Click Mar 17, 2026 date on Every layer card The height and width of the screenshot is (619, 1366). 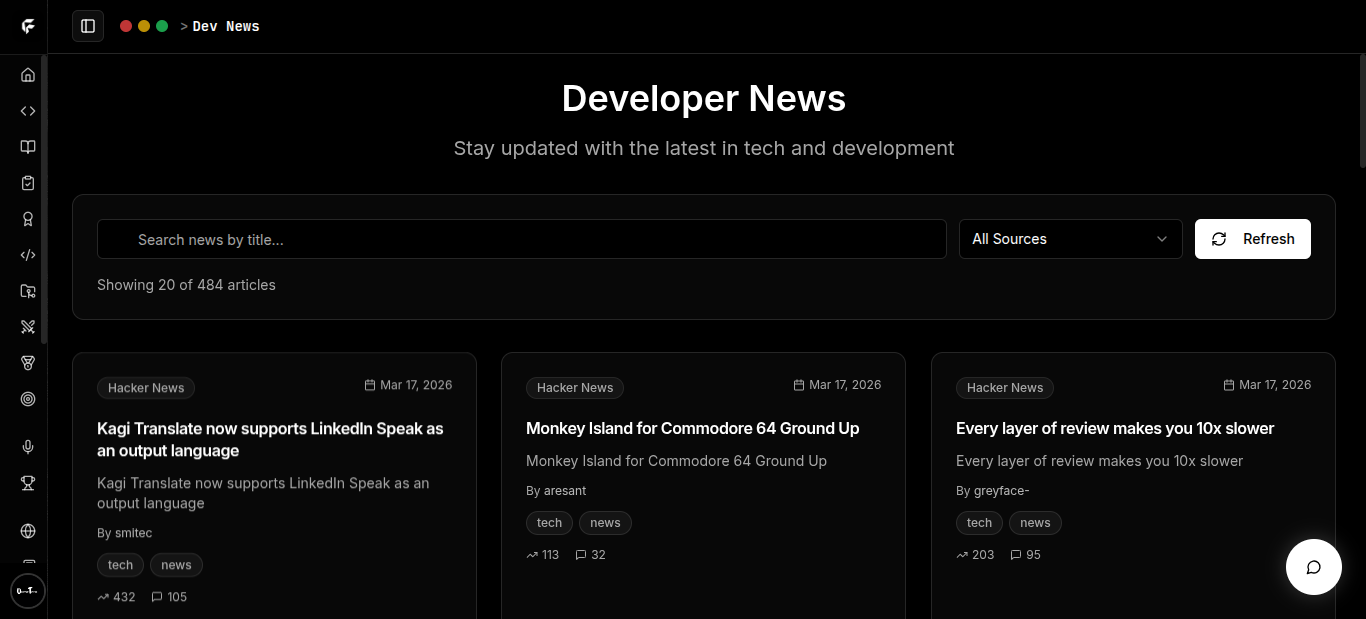(x=1275, y=385)
